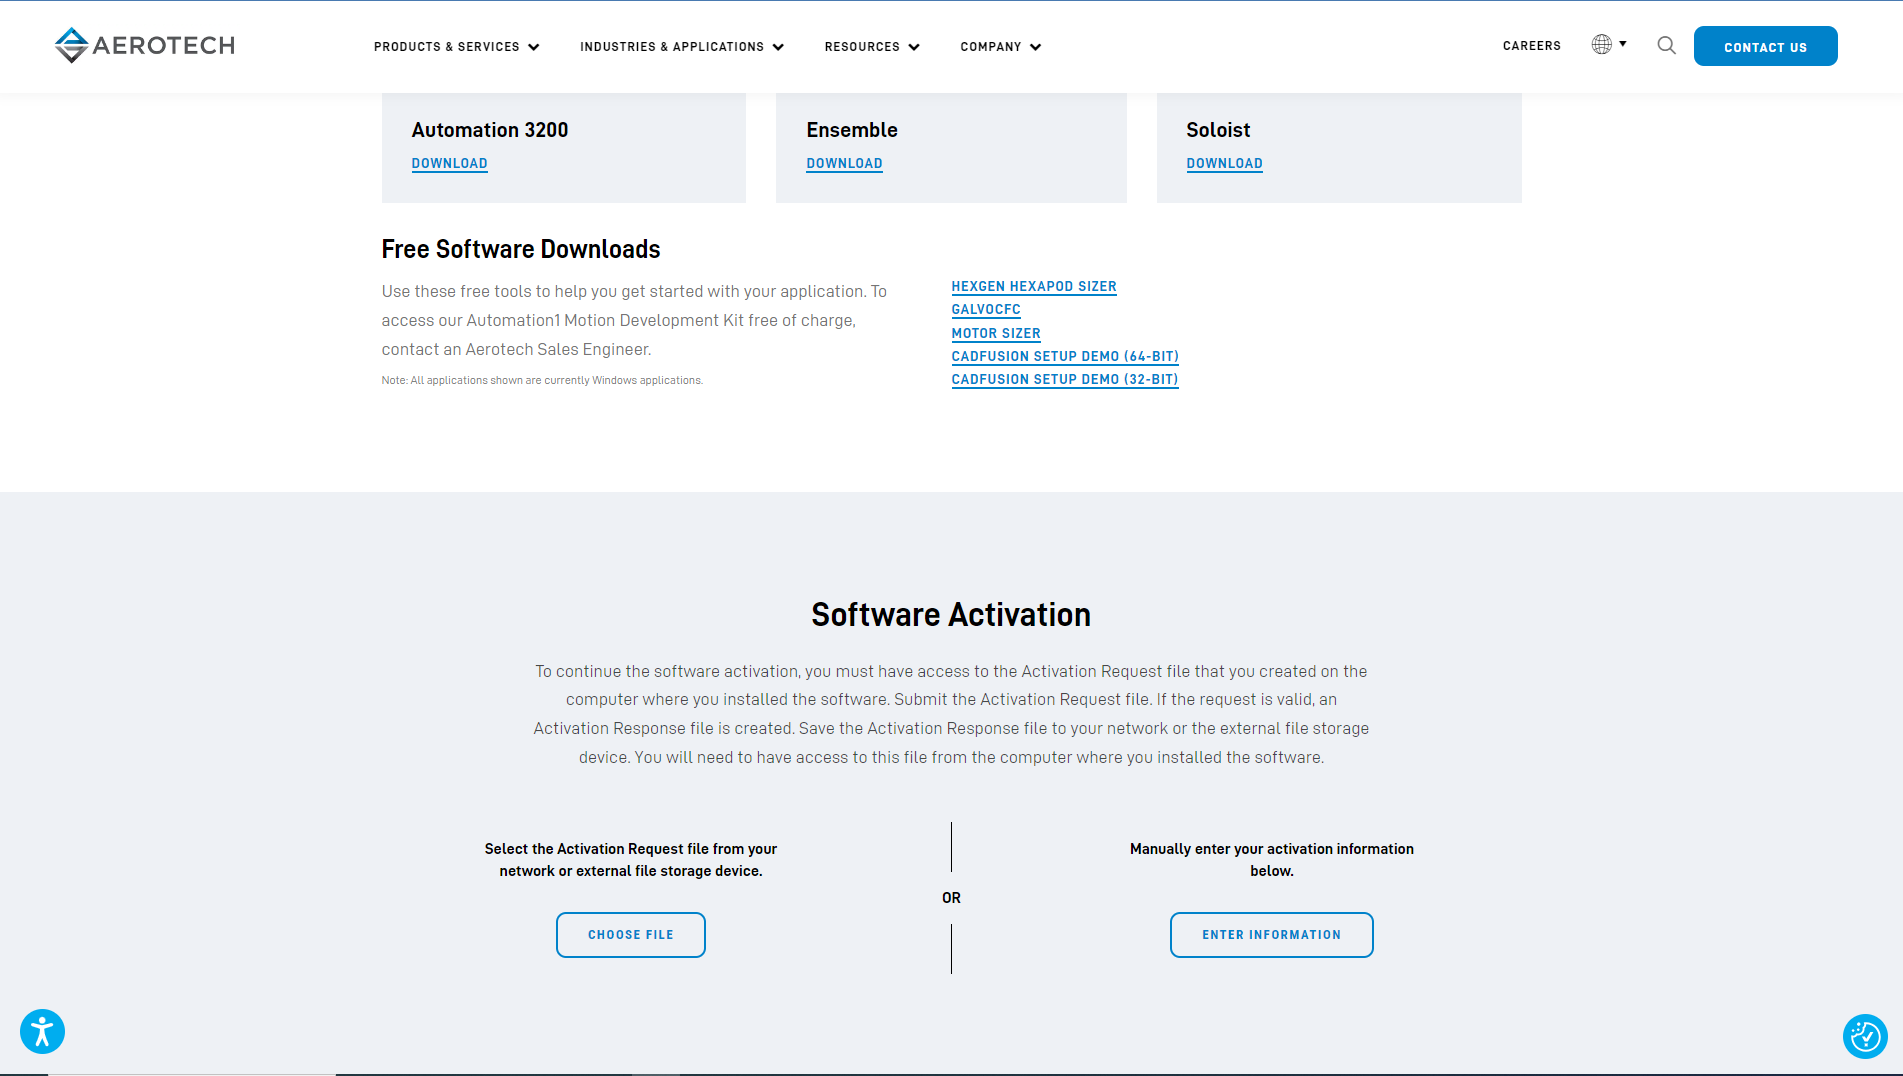The height and width of the screenshot is (1076, 1903).
Task: Click the arrow beside the globe icon
Action: 1623,44
